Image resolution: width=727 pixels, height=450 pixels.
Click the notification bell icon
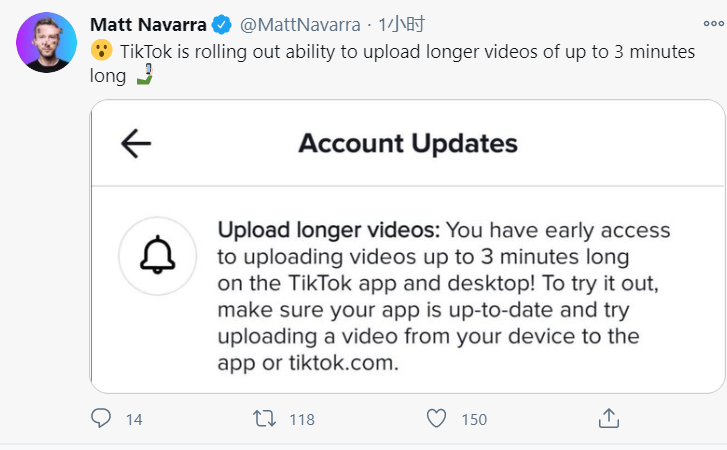click(156, 258)
